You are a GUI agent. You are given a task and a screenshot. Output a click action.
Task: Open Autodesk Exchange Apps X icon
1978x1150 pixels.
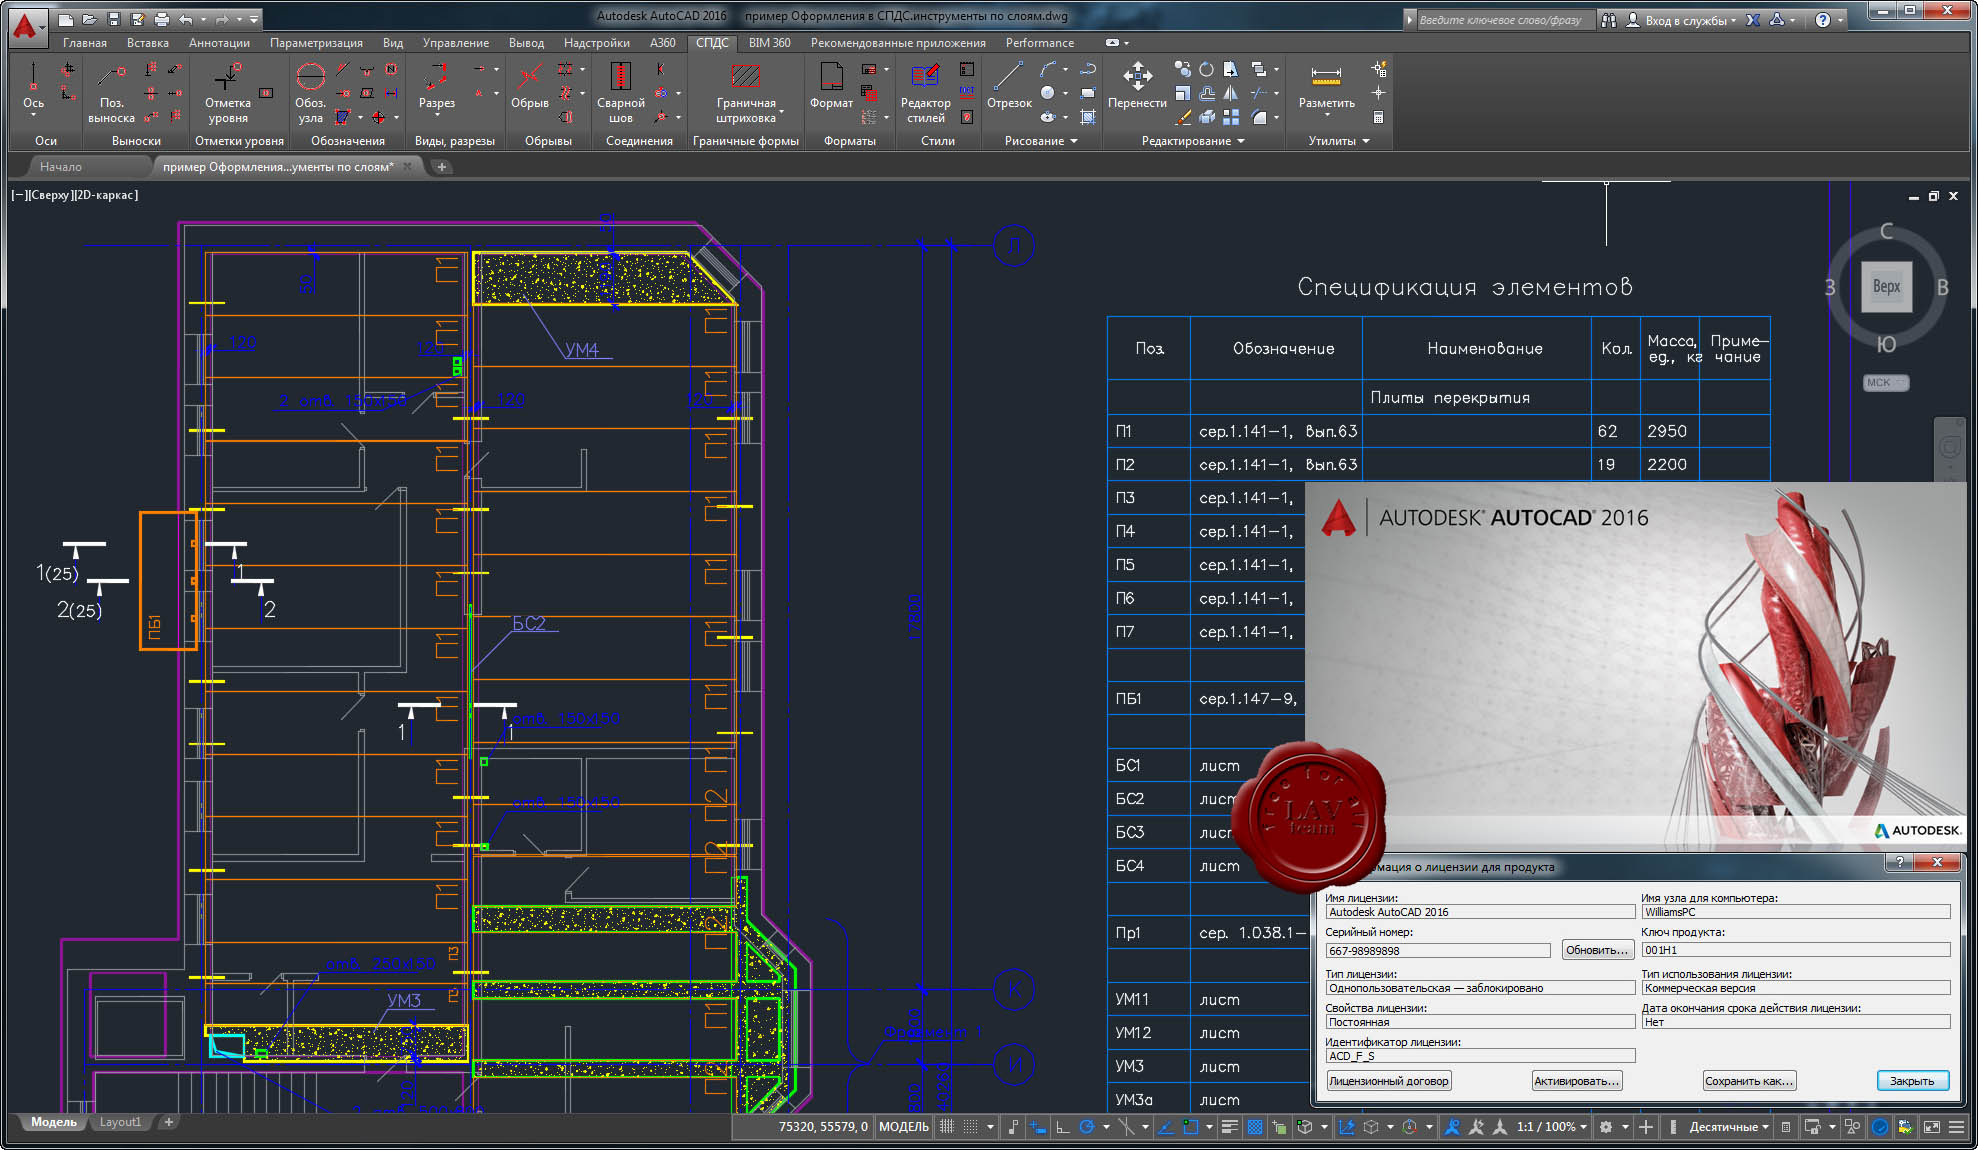tap(1752, 19)
